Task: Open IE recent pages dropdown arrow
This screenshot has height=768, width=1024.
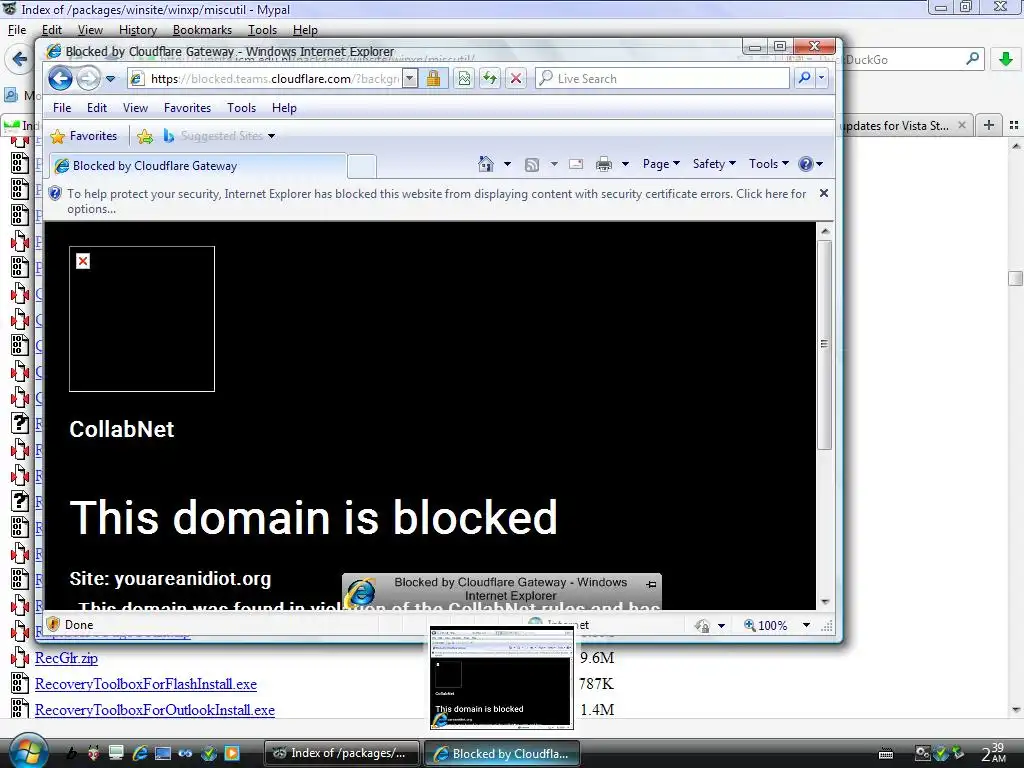Action: [110, 79]
